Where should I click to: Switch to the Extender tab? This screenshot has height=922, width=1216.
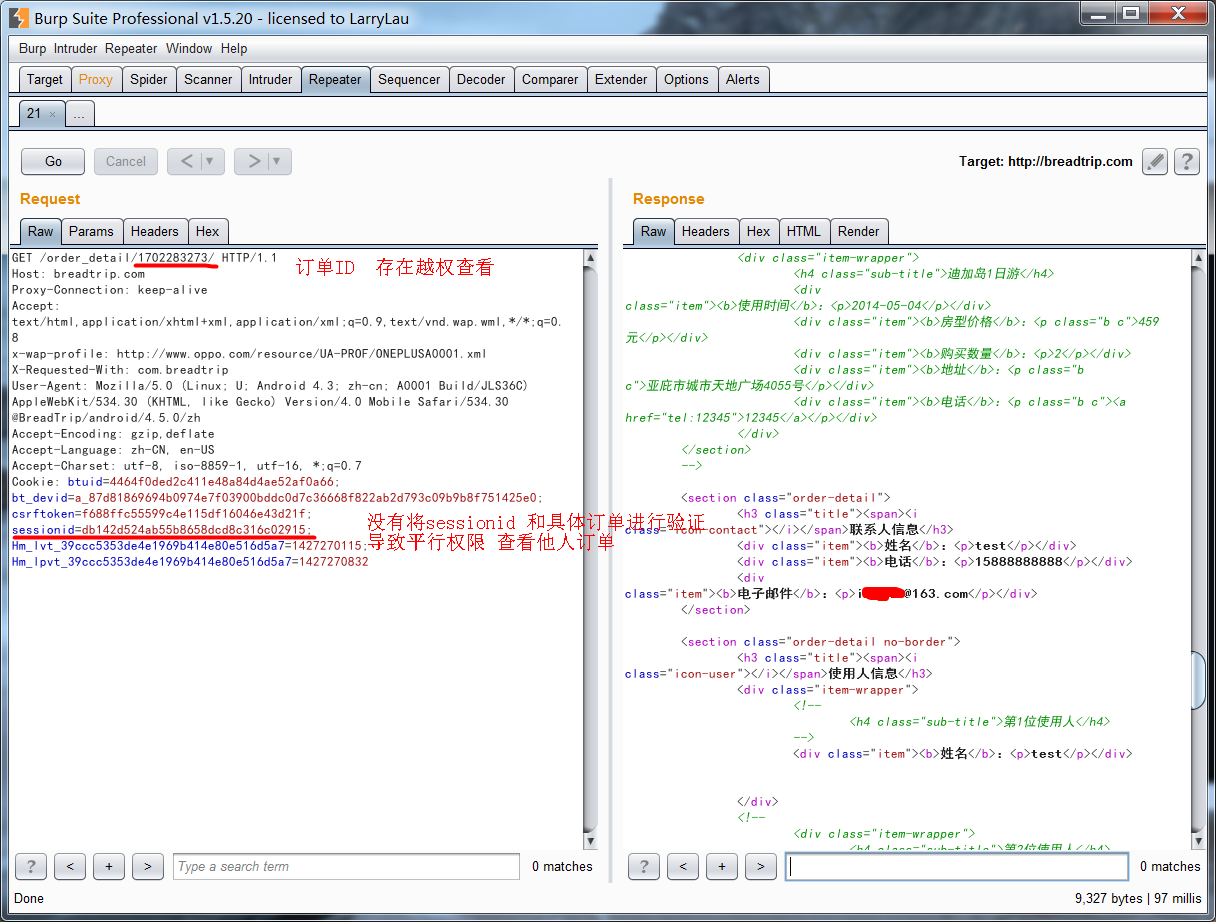tap(621, 79)
